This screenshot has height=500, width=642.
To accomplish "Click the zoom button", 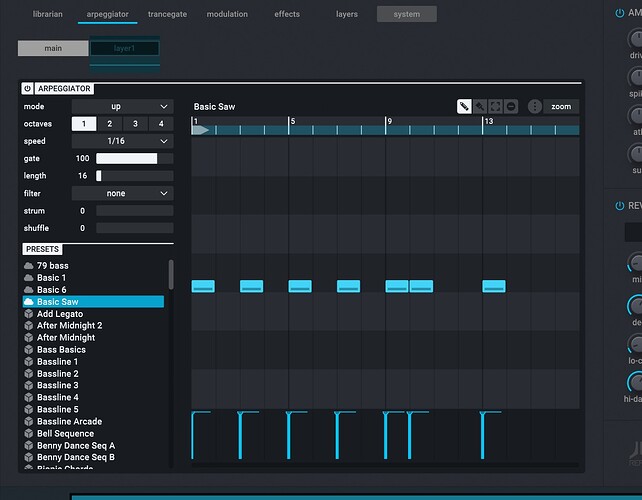I will tap(561, 106).
